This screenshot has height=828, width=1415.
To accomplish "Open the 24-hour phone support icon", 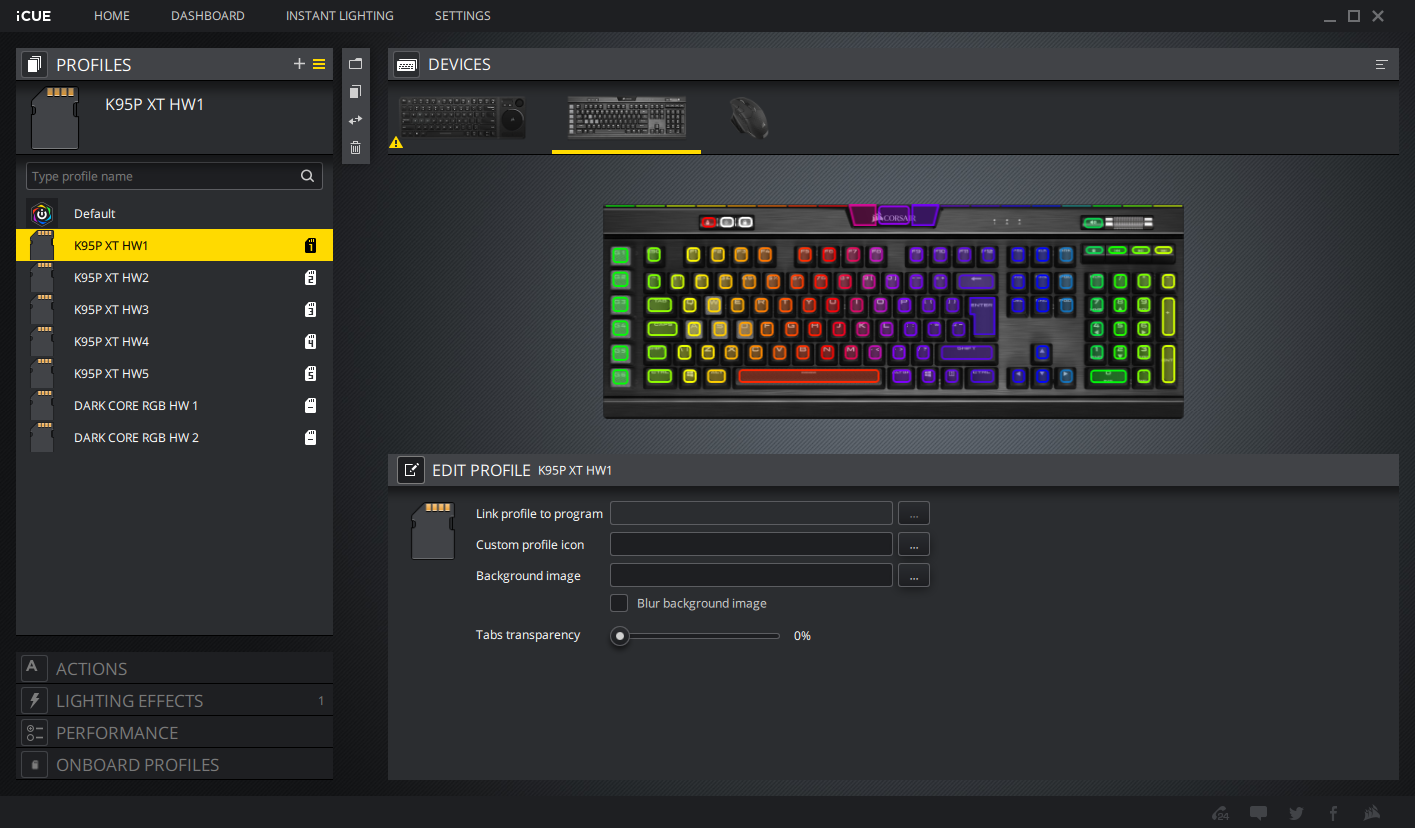I will click(x=1220, y=813).
